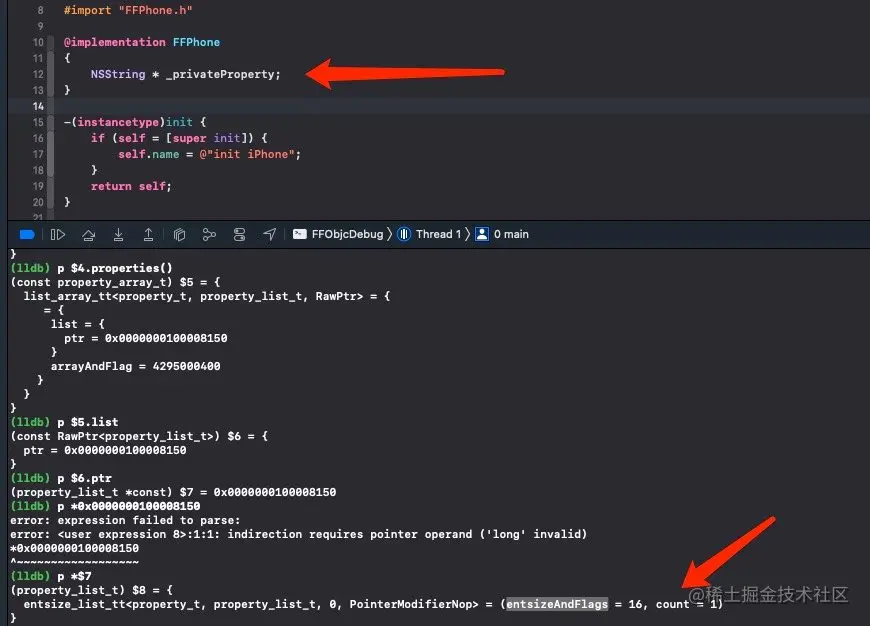
Task: Click the Step Into debug icon
Action: [x=118, y=235]
